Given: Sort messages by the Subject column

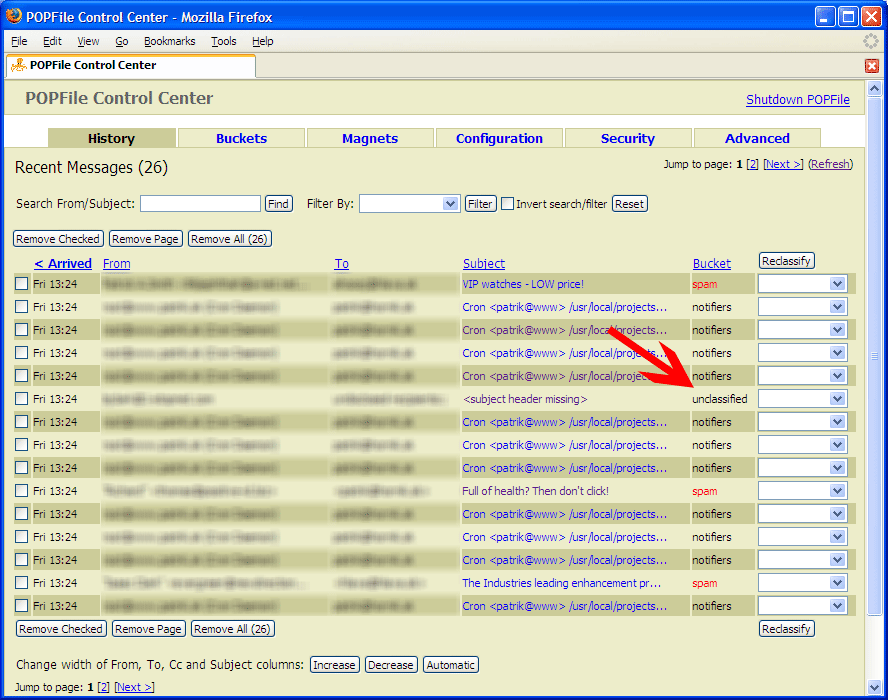Looking at the screenshot, I should coord(484,264).
